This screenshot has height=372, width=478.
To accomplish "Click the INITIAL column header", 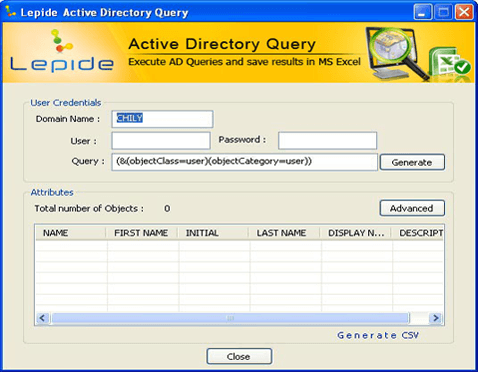I will [x=213, y=233].
